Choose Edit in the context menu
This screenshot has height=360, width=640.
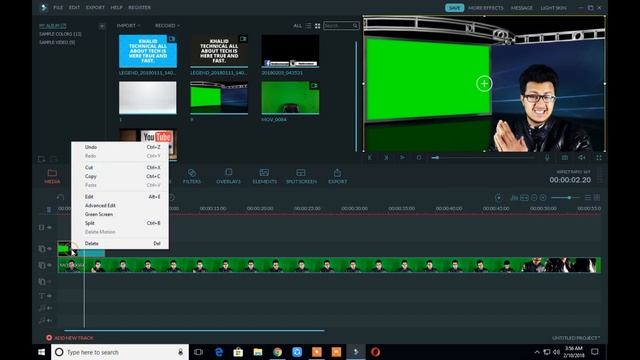click(120, 197)
